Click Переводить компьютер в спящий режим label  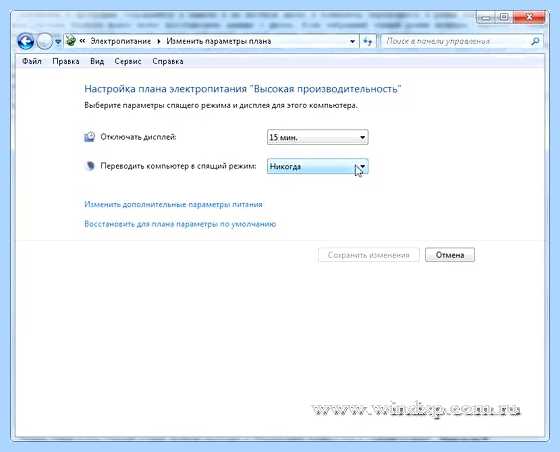click(178, 166)
